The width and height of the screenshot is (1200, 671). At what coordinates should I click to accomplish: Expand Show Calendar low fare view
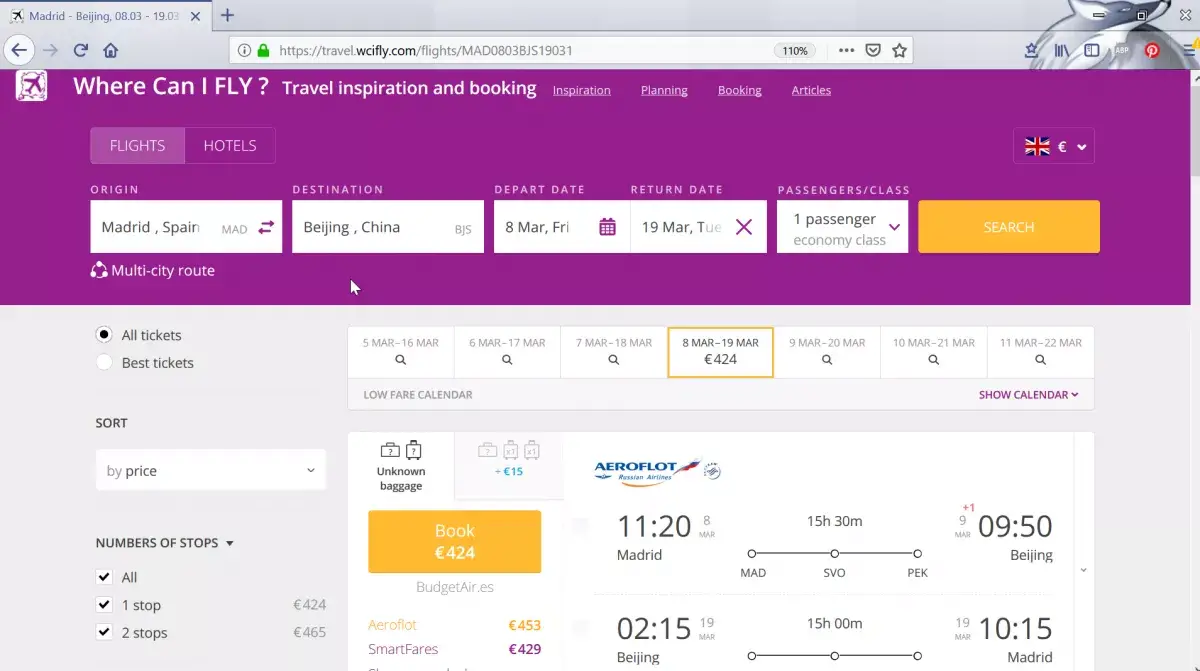(x=1029, y=395)
